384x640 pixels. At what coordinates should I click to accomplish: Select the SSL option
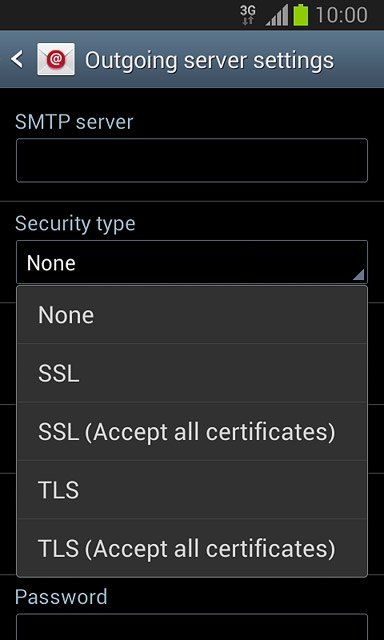tap(192, 373)
